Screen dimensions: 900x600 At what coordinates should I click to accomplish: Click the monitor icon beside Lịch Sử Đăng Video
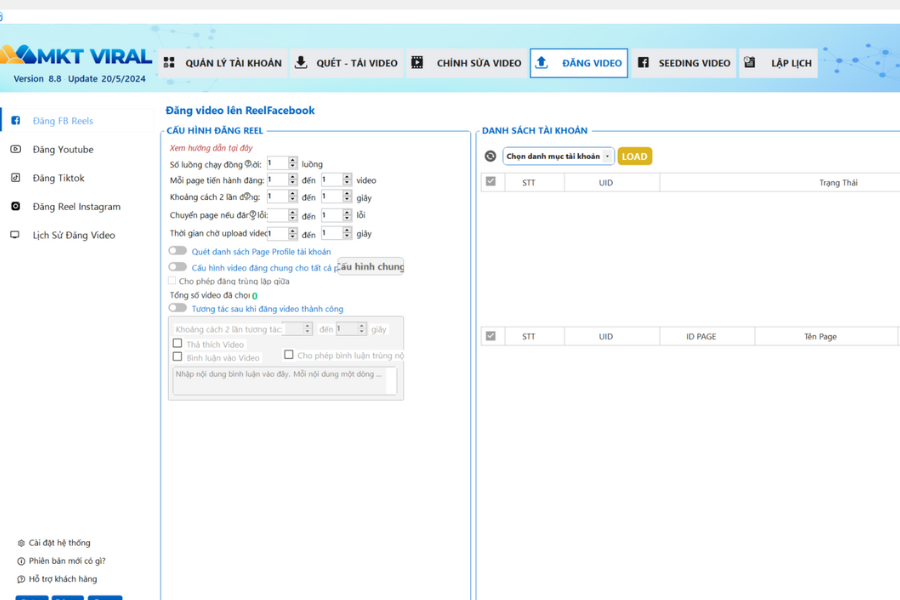pos(16,235)
